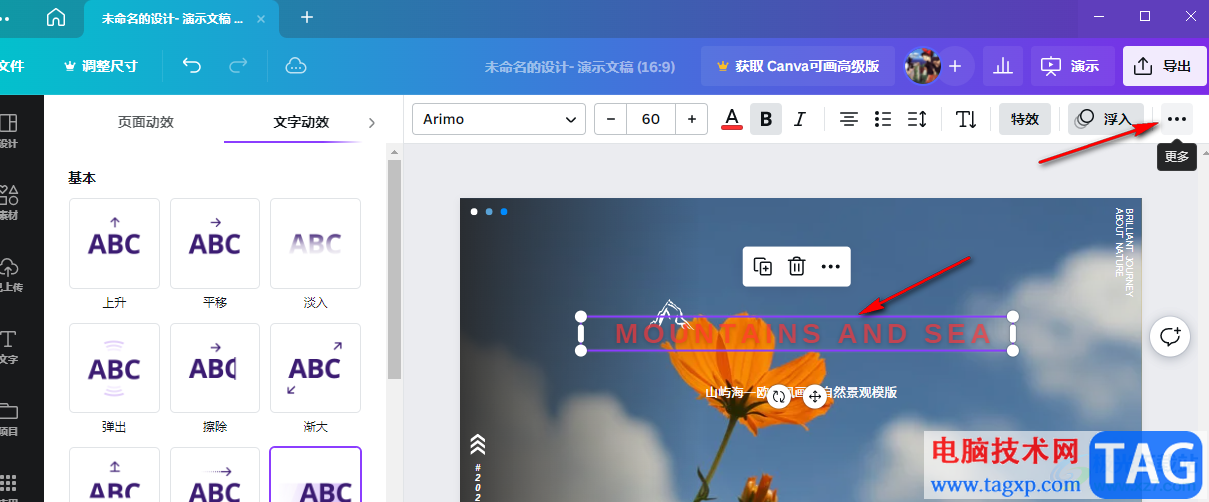Open the More options toolbar menu
This screenshot has height=502, width=1209.
tap(1176, 119)
